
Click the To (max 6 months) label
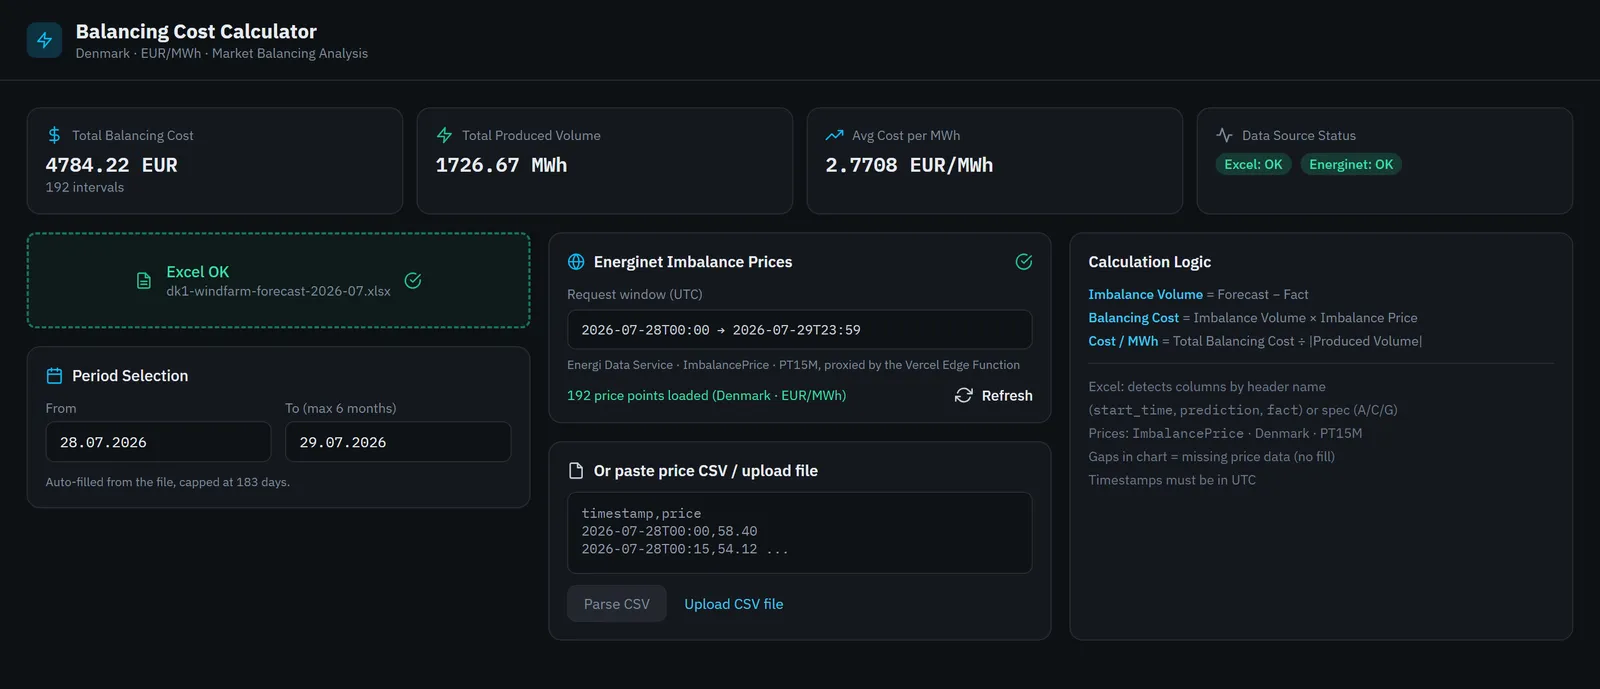tap(340, 409)
